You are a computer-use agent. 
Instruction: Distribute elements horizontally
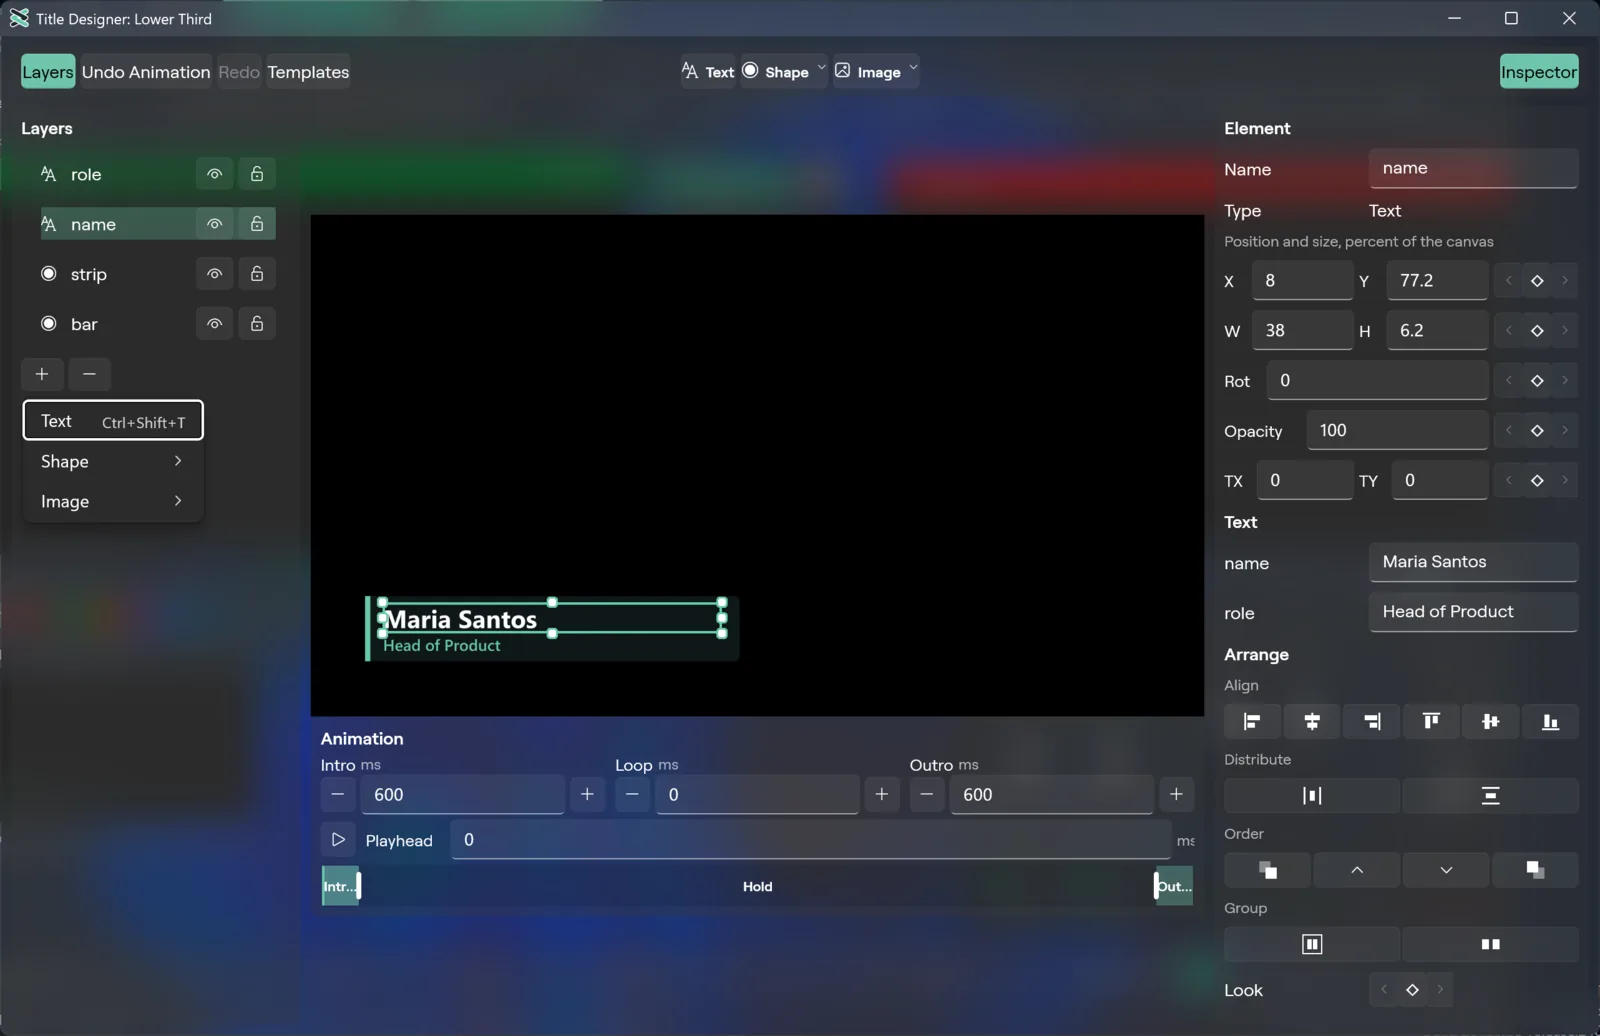(x=1312, y=796)
